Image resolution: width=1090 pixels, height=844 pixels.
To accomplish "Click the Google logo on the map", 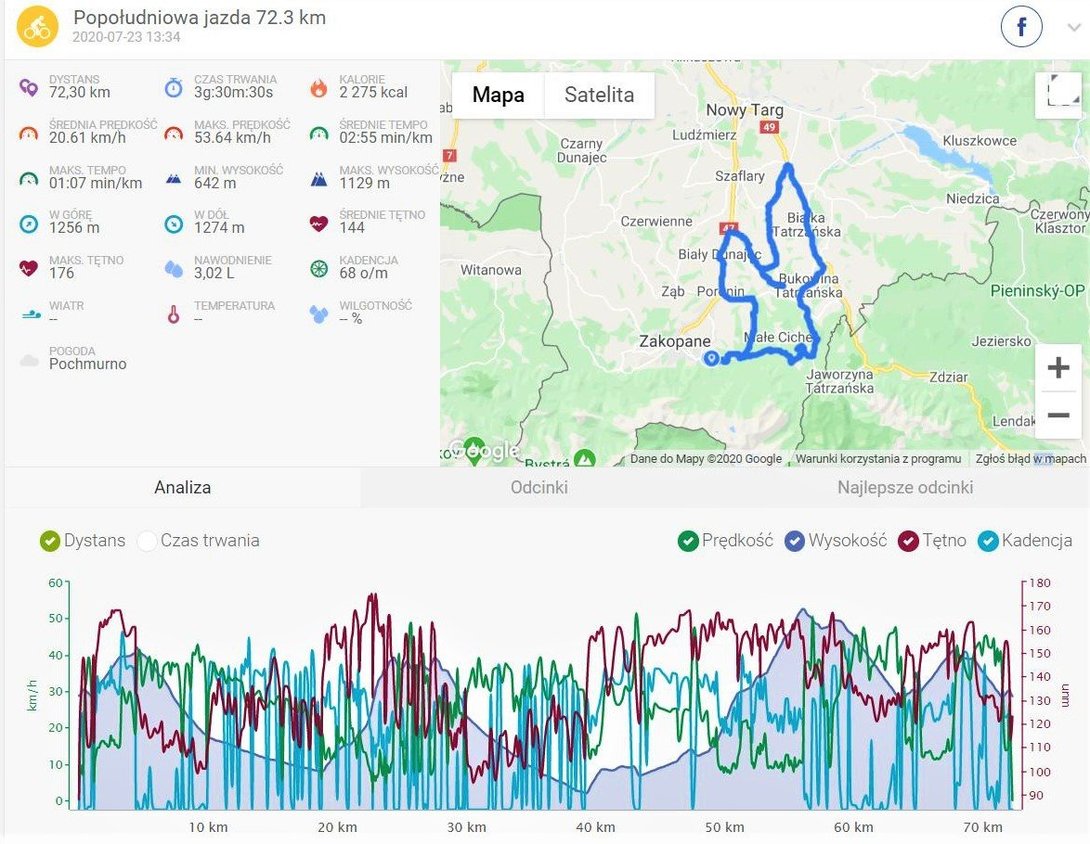I will pyautogui.click(x=485, y=451).
